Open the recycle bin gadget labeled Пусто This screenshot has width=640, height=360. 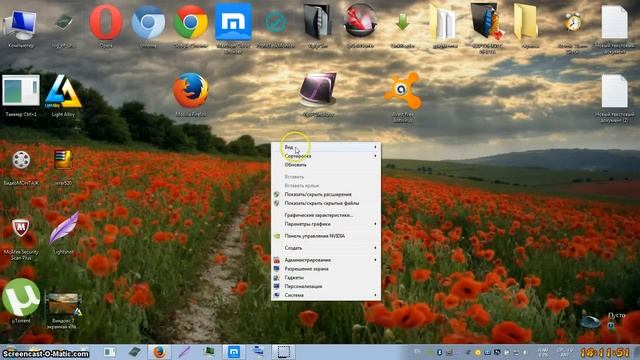click(x=590, y=322)
